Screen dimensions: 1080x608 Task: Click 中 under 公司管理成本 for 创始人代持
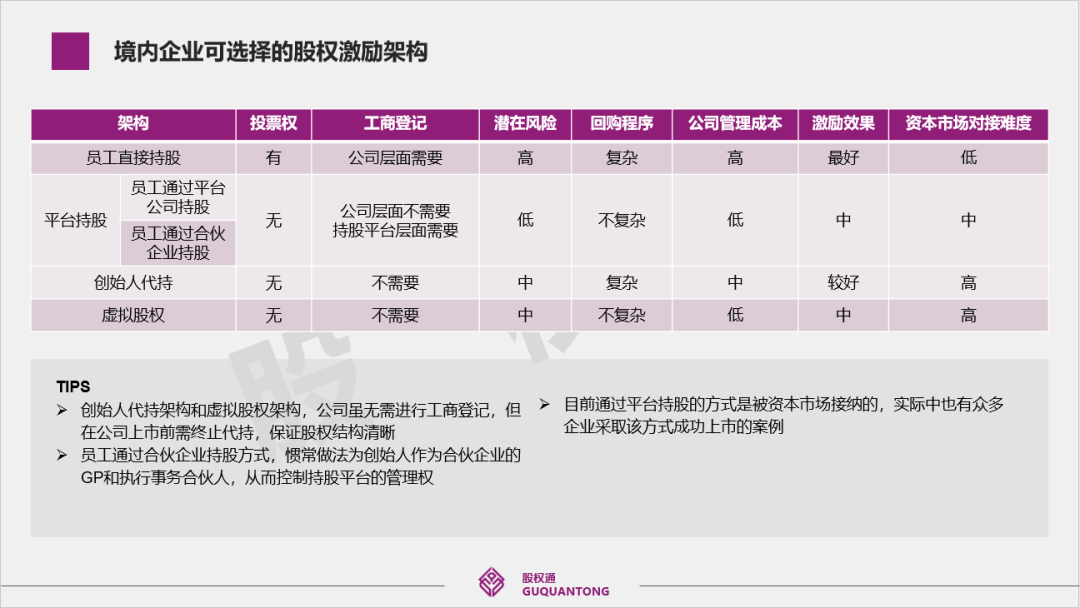click(x=735, y=283)
